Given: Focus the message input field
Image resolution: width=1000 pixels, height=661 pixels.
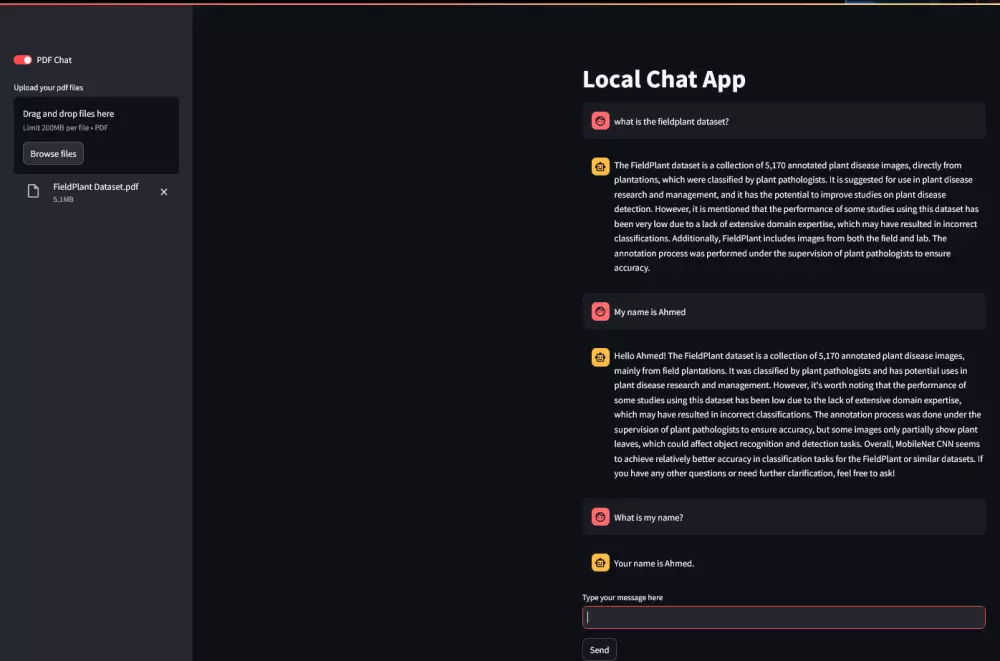Looking at the screenshot, I should [783, 617].
